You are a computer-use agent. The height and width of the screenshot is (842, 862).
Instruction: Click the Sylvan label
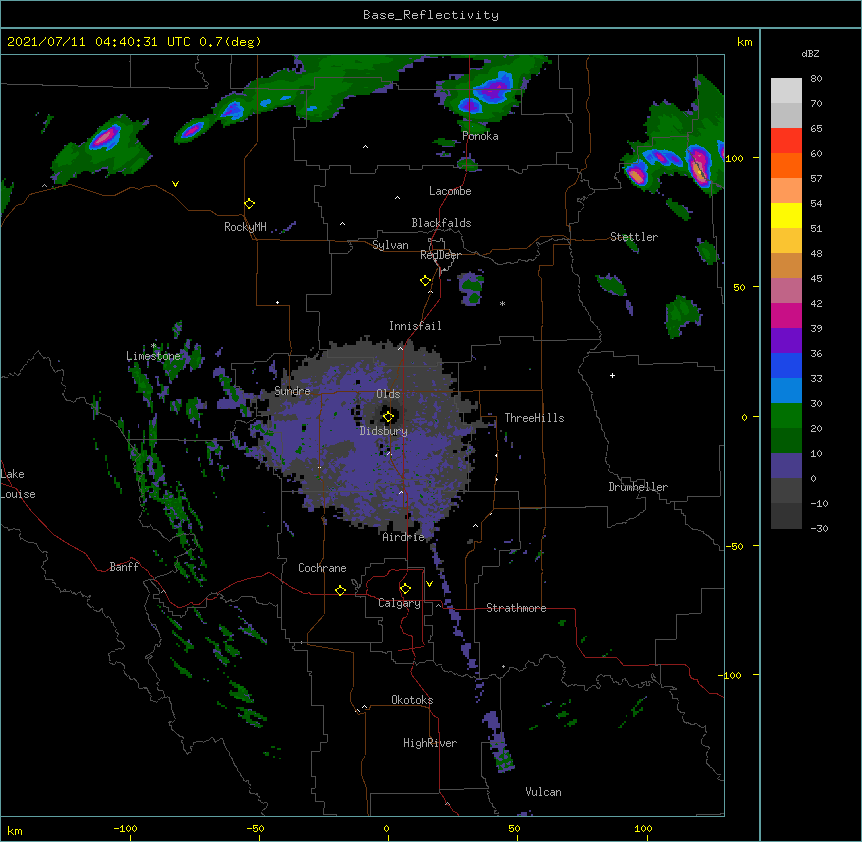[x=390, y=245]
